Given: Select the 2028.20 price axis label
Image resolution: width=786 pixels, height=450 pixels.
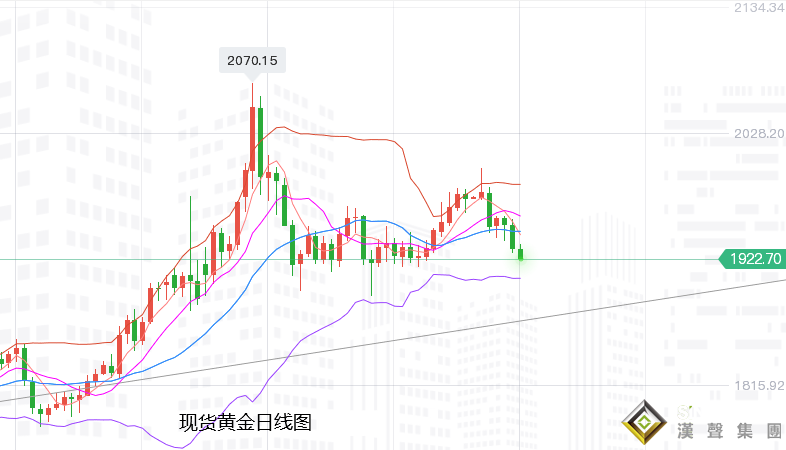Looking at the screenshot, I should pos(755,133).
